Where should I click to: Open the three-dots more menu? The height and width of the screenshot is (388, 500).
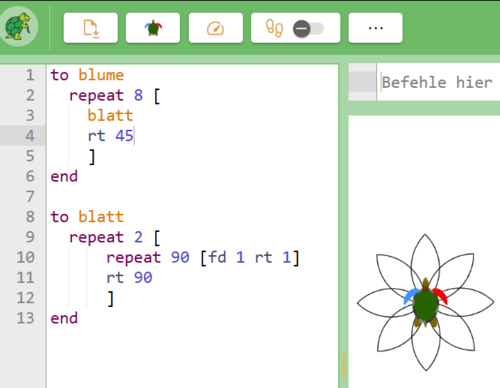[x=376, y=28]
